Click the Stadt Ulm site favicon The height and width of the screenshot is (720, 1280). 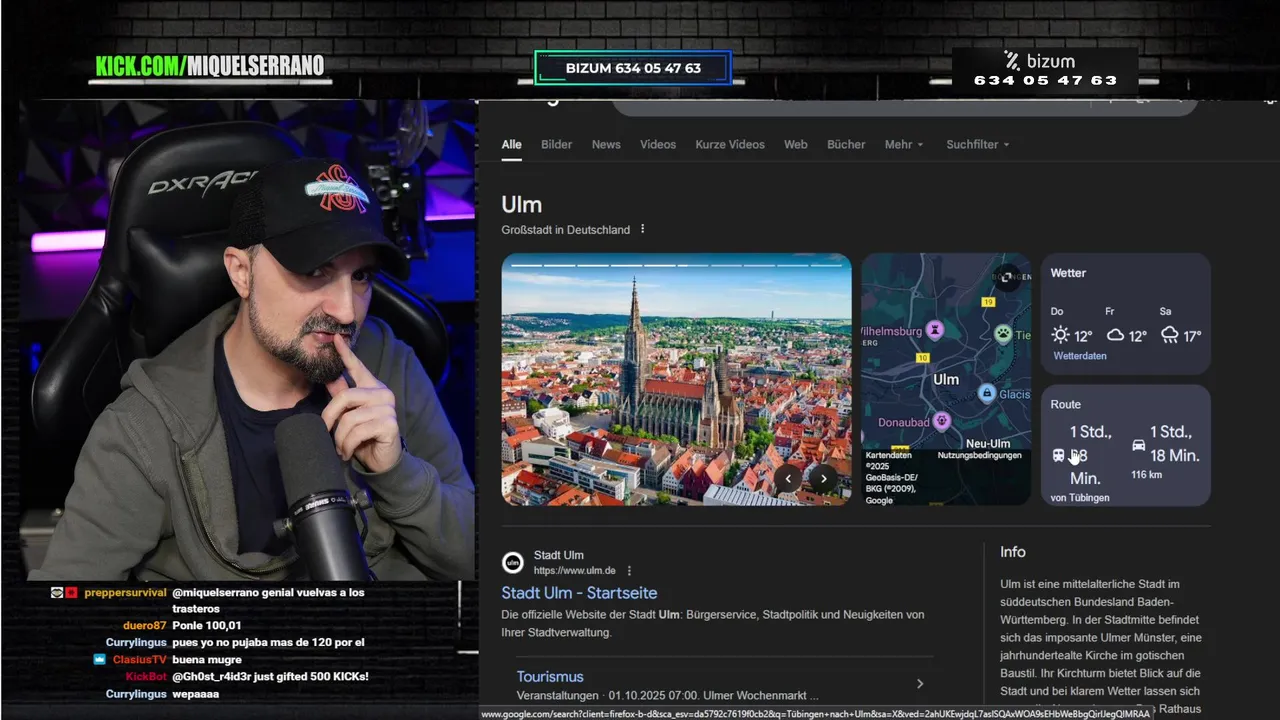click(512, 562)
